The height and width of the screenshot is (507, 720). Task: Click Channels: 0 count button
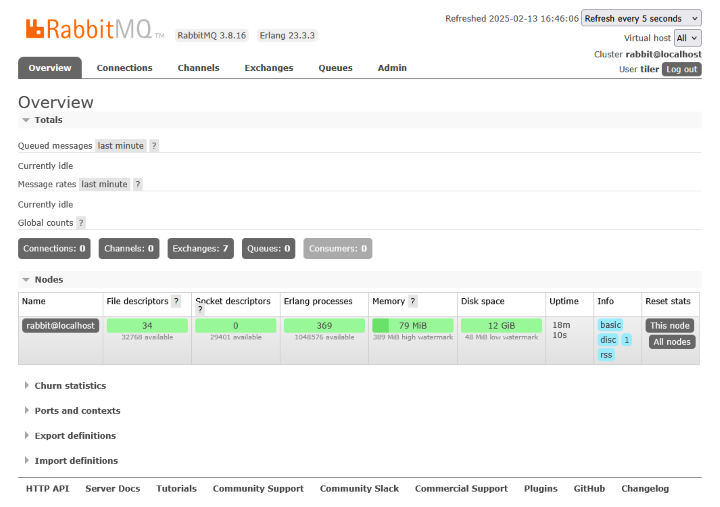pyautogui.click(x=129, y=248)
